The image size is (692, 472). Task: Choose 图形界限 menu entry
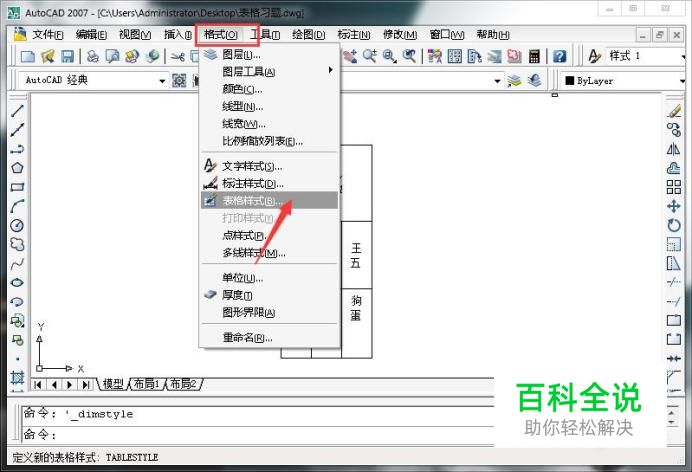pyautogui.click(x=269, y=313)
